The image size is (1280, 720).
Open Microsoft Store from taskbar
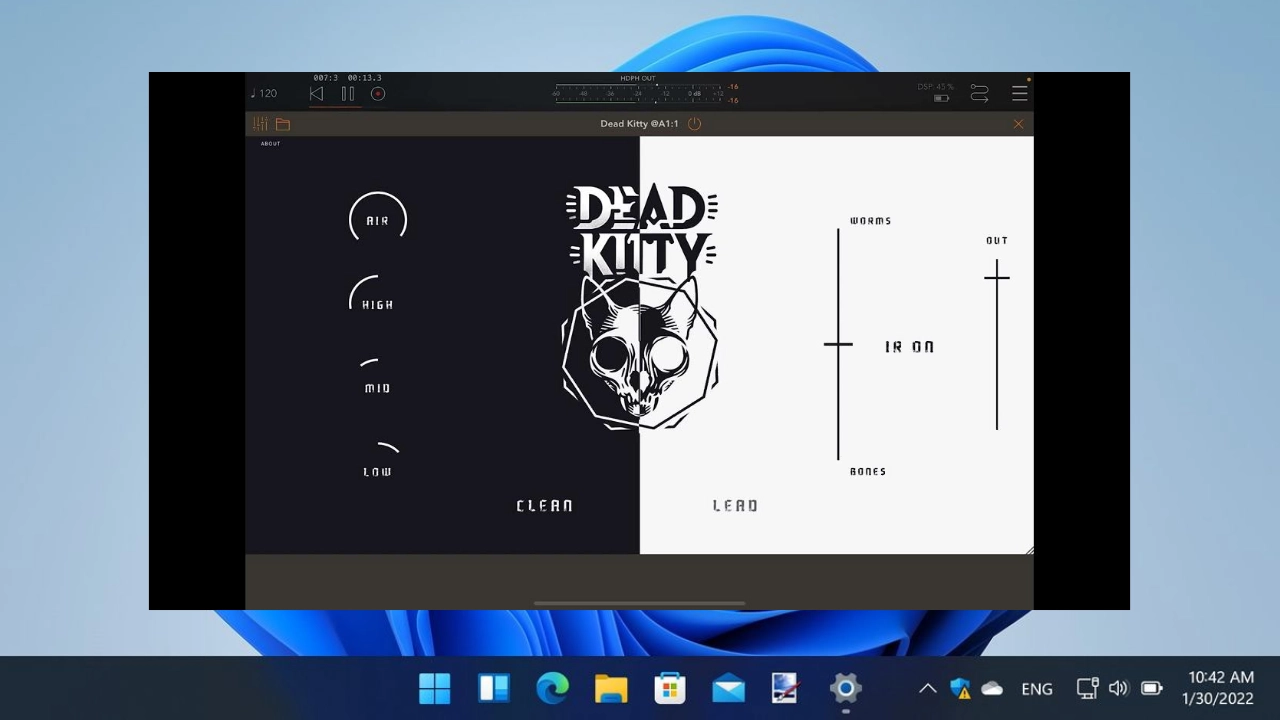[670, 688]
